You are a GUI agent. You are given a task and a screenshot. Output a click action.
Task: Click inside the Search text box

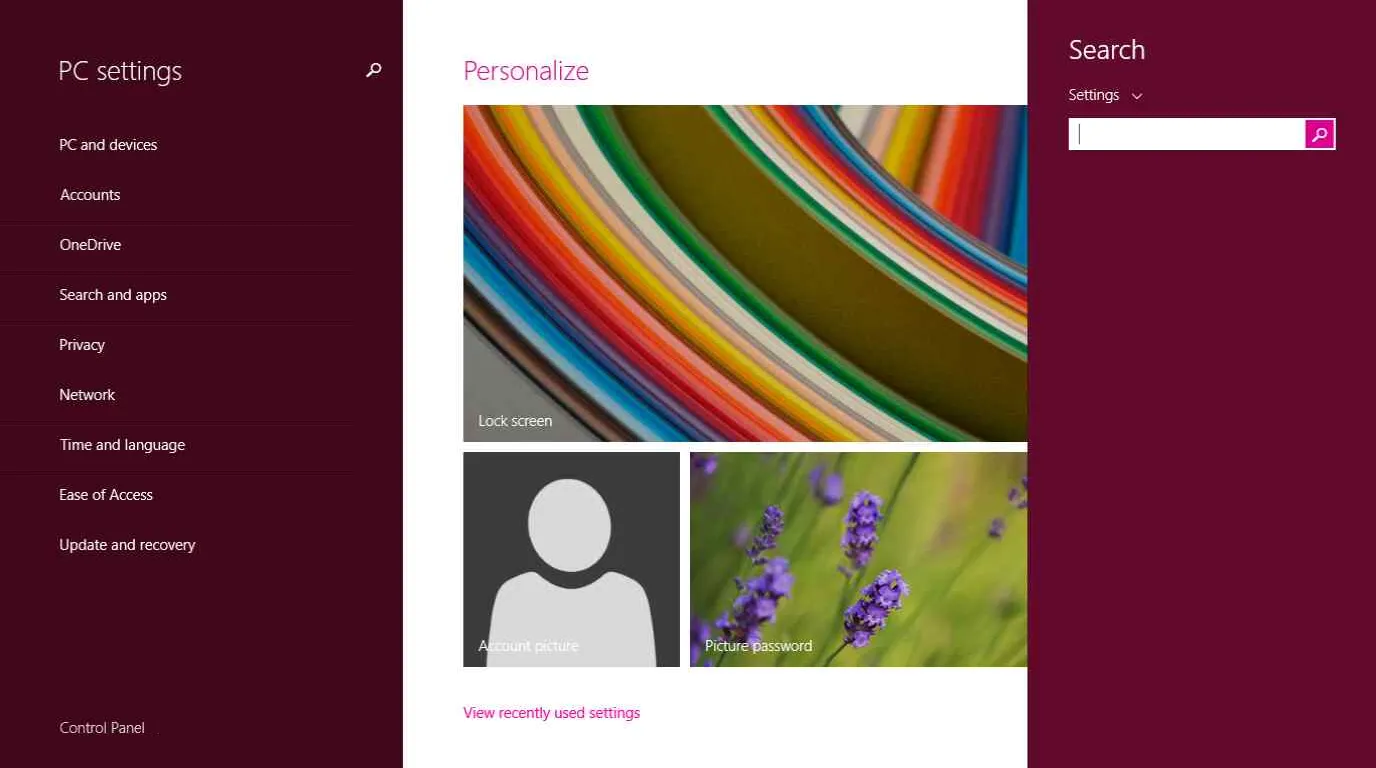click(x=1187, y=134)
